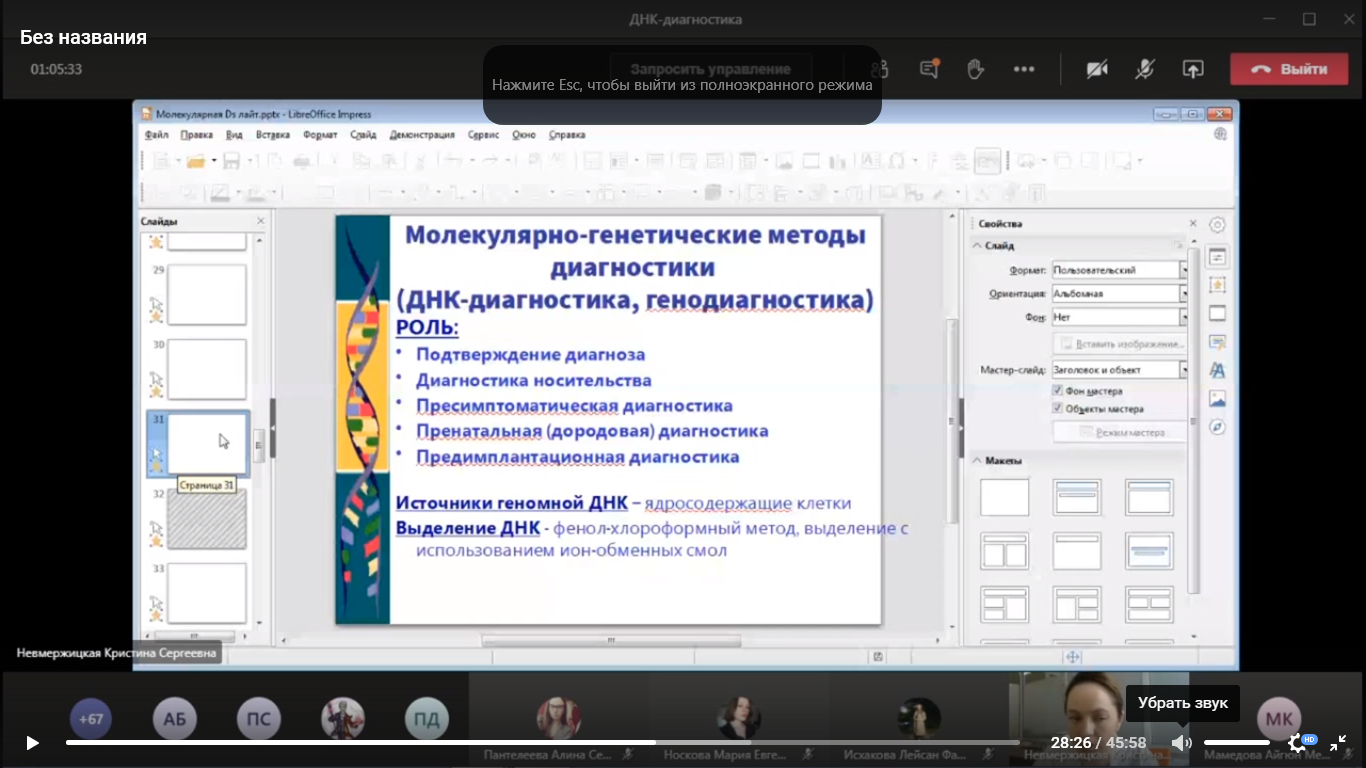
Task: Click participant avatar МК
Action: tap(1279, 719)
